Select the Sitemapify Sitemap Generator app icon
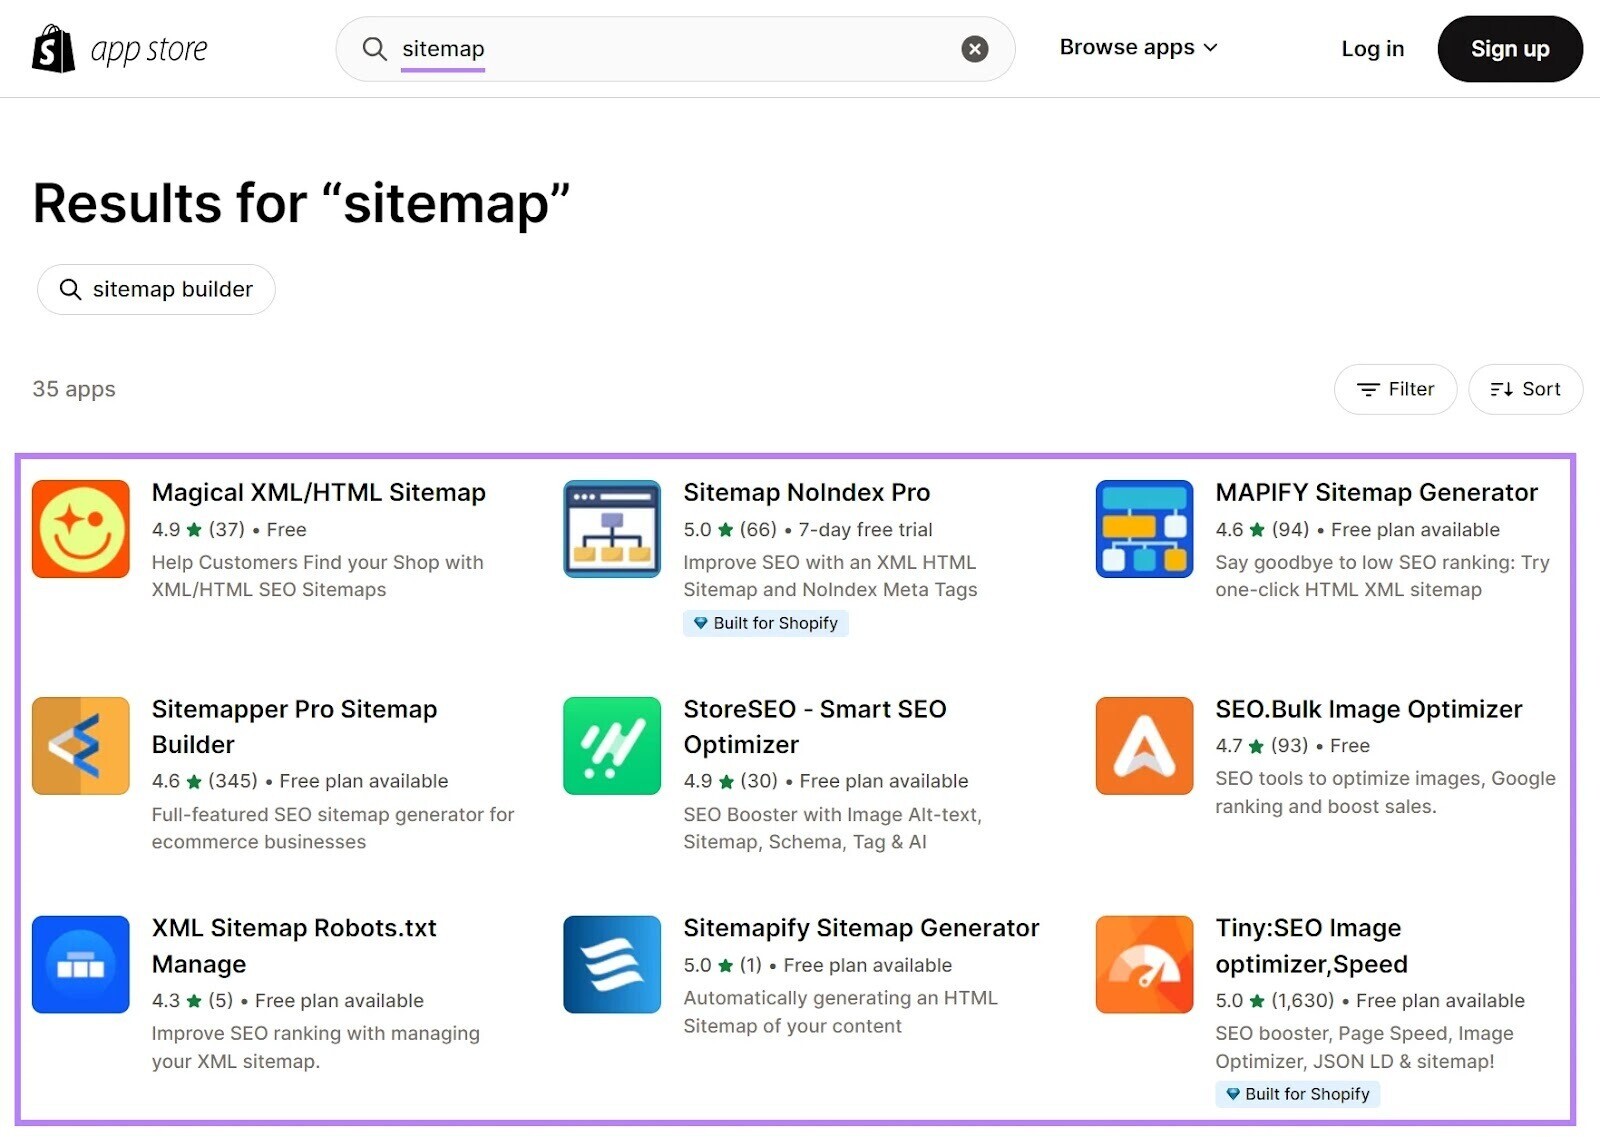The image size is (1600, 1137). 611,964
